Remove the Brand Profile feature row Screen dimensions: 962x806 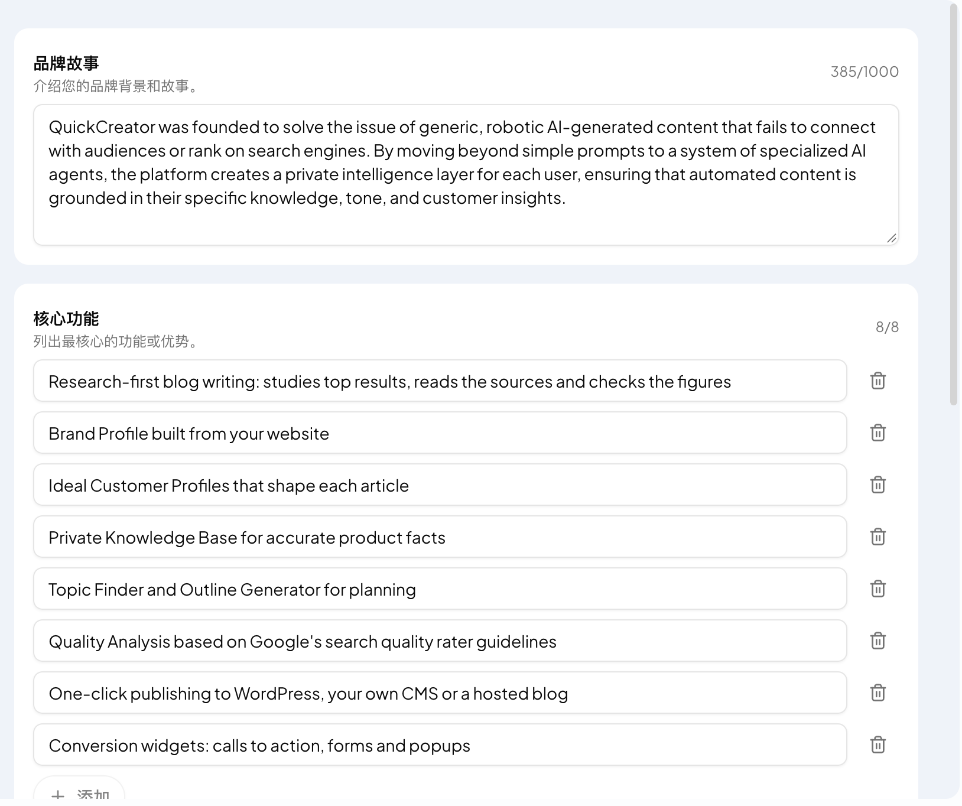pyautogui.click(x=878, y=433)
